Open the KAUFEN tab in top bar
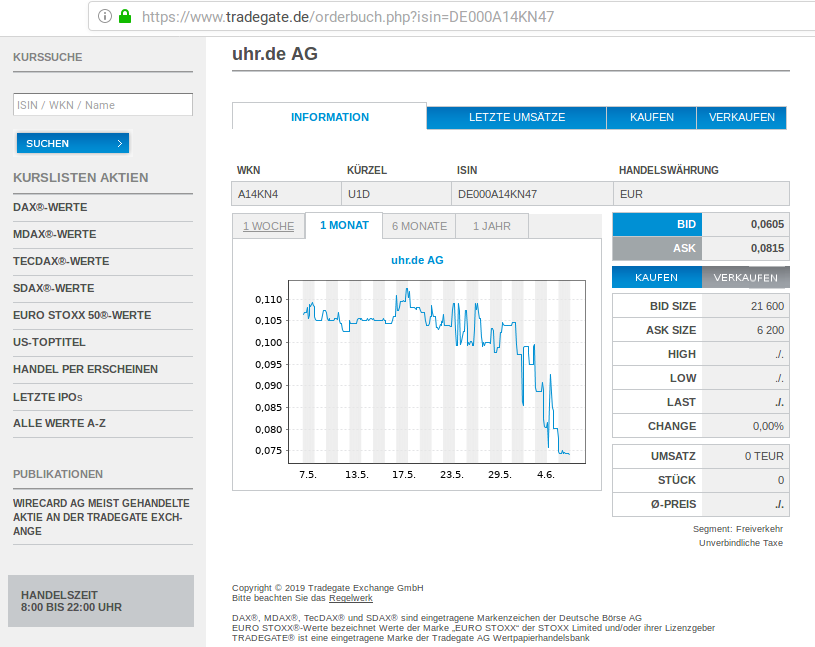The height and width of the screenshot is (647, 815). coord(651,117)
